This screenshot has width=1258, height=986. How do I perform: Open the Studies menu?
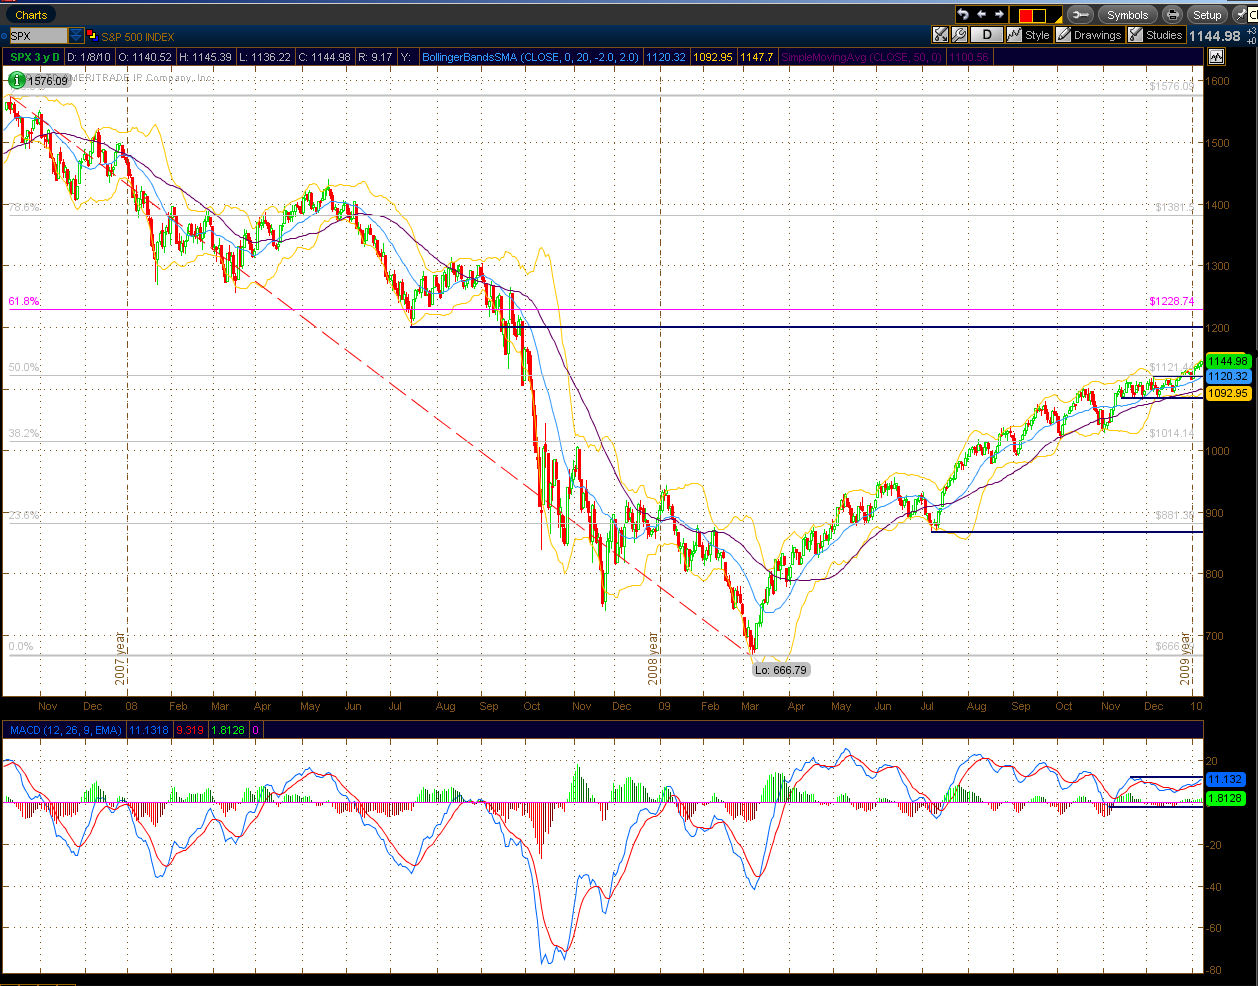click(x=1156, y=35)
